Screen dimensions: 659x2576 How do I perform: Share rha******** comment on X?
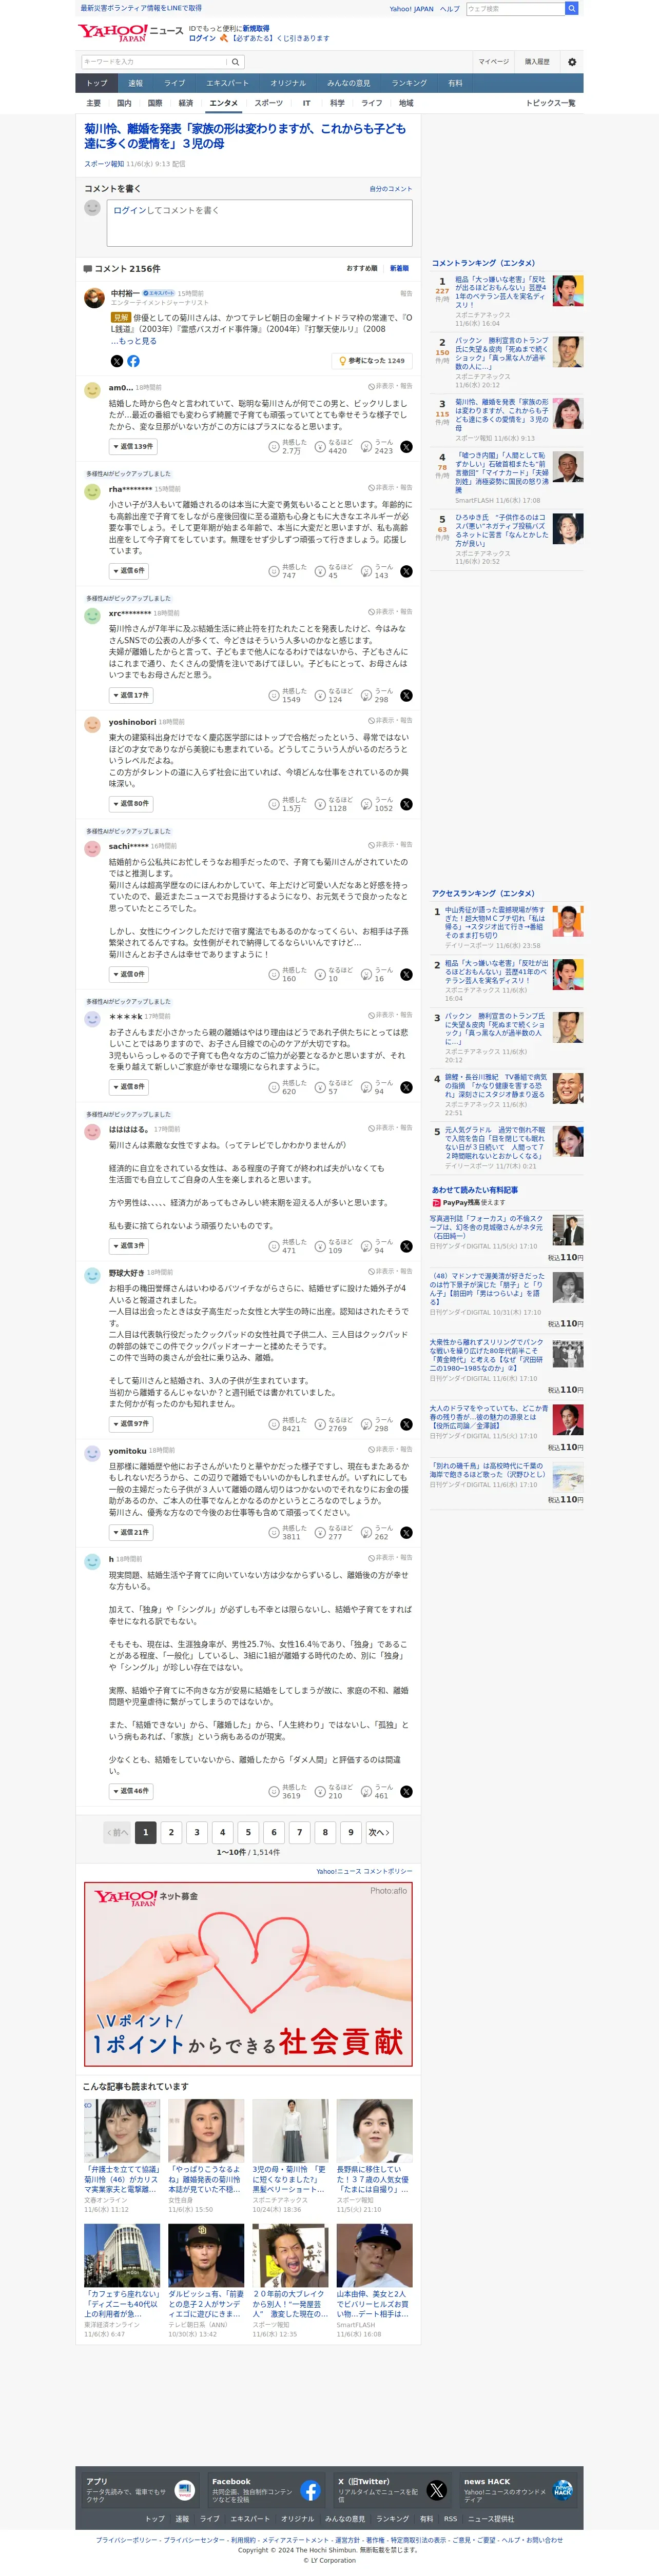[x=406, y=571]
